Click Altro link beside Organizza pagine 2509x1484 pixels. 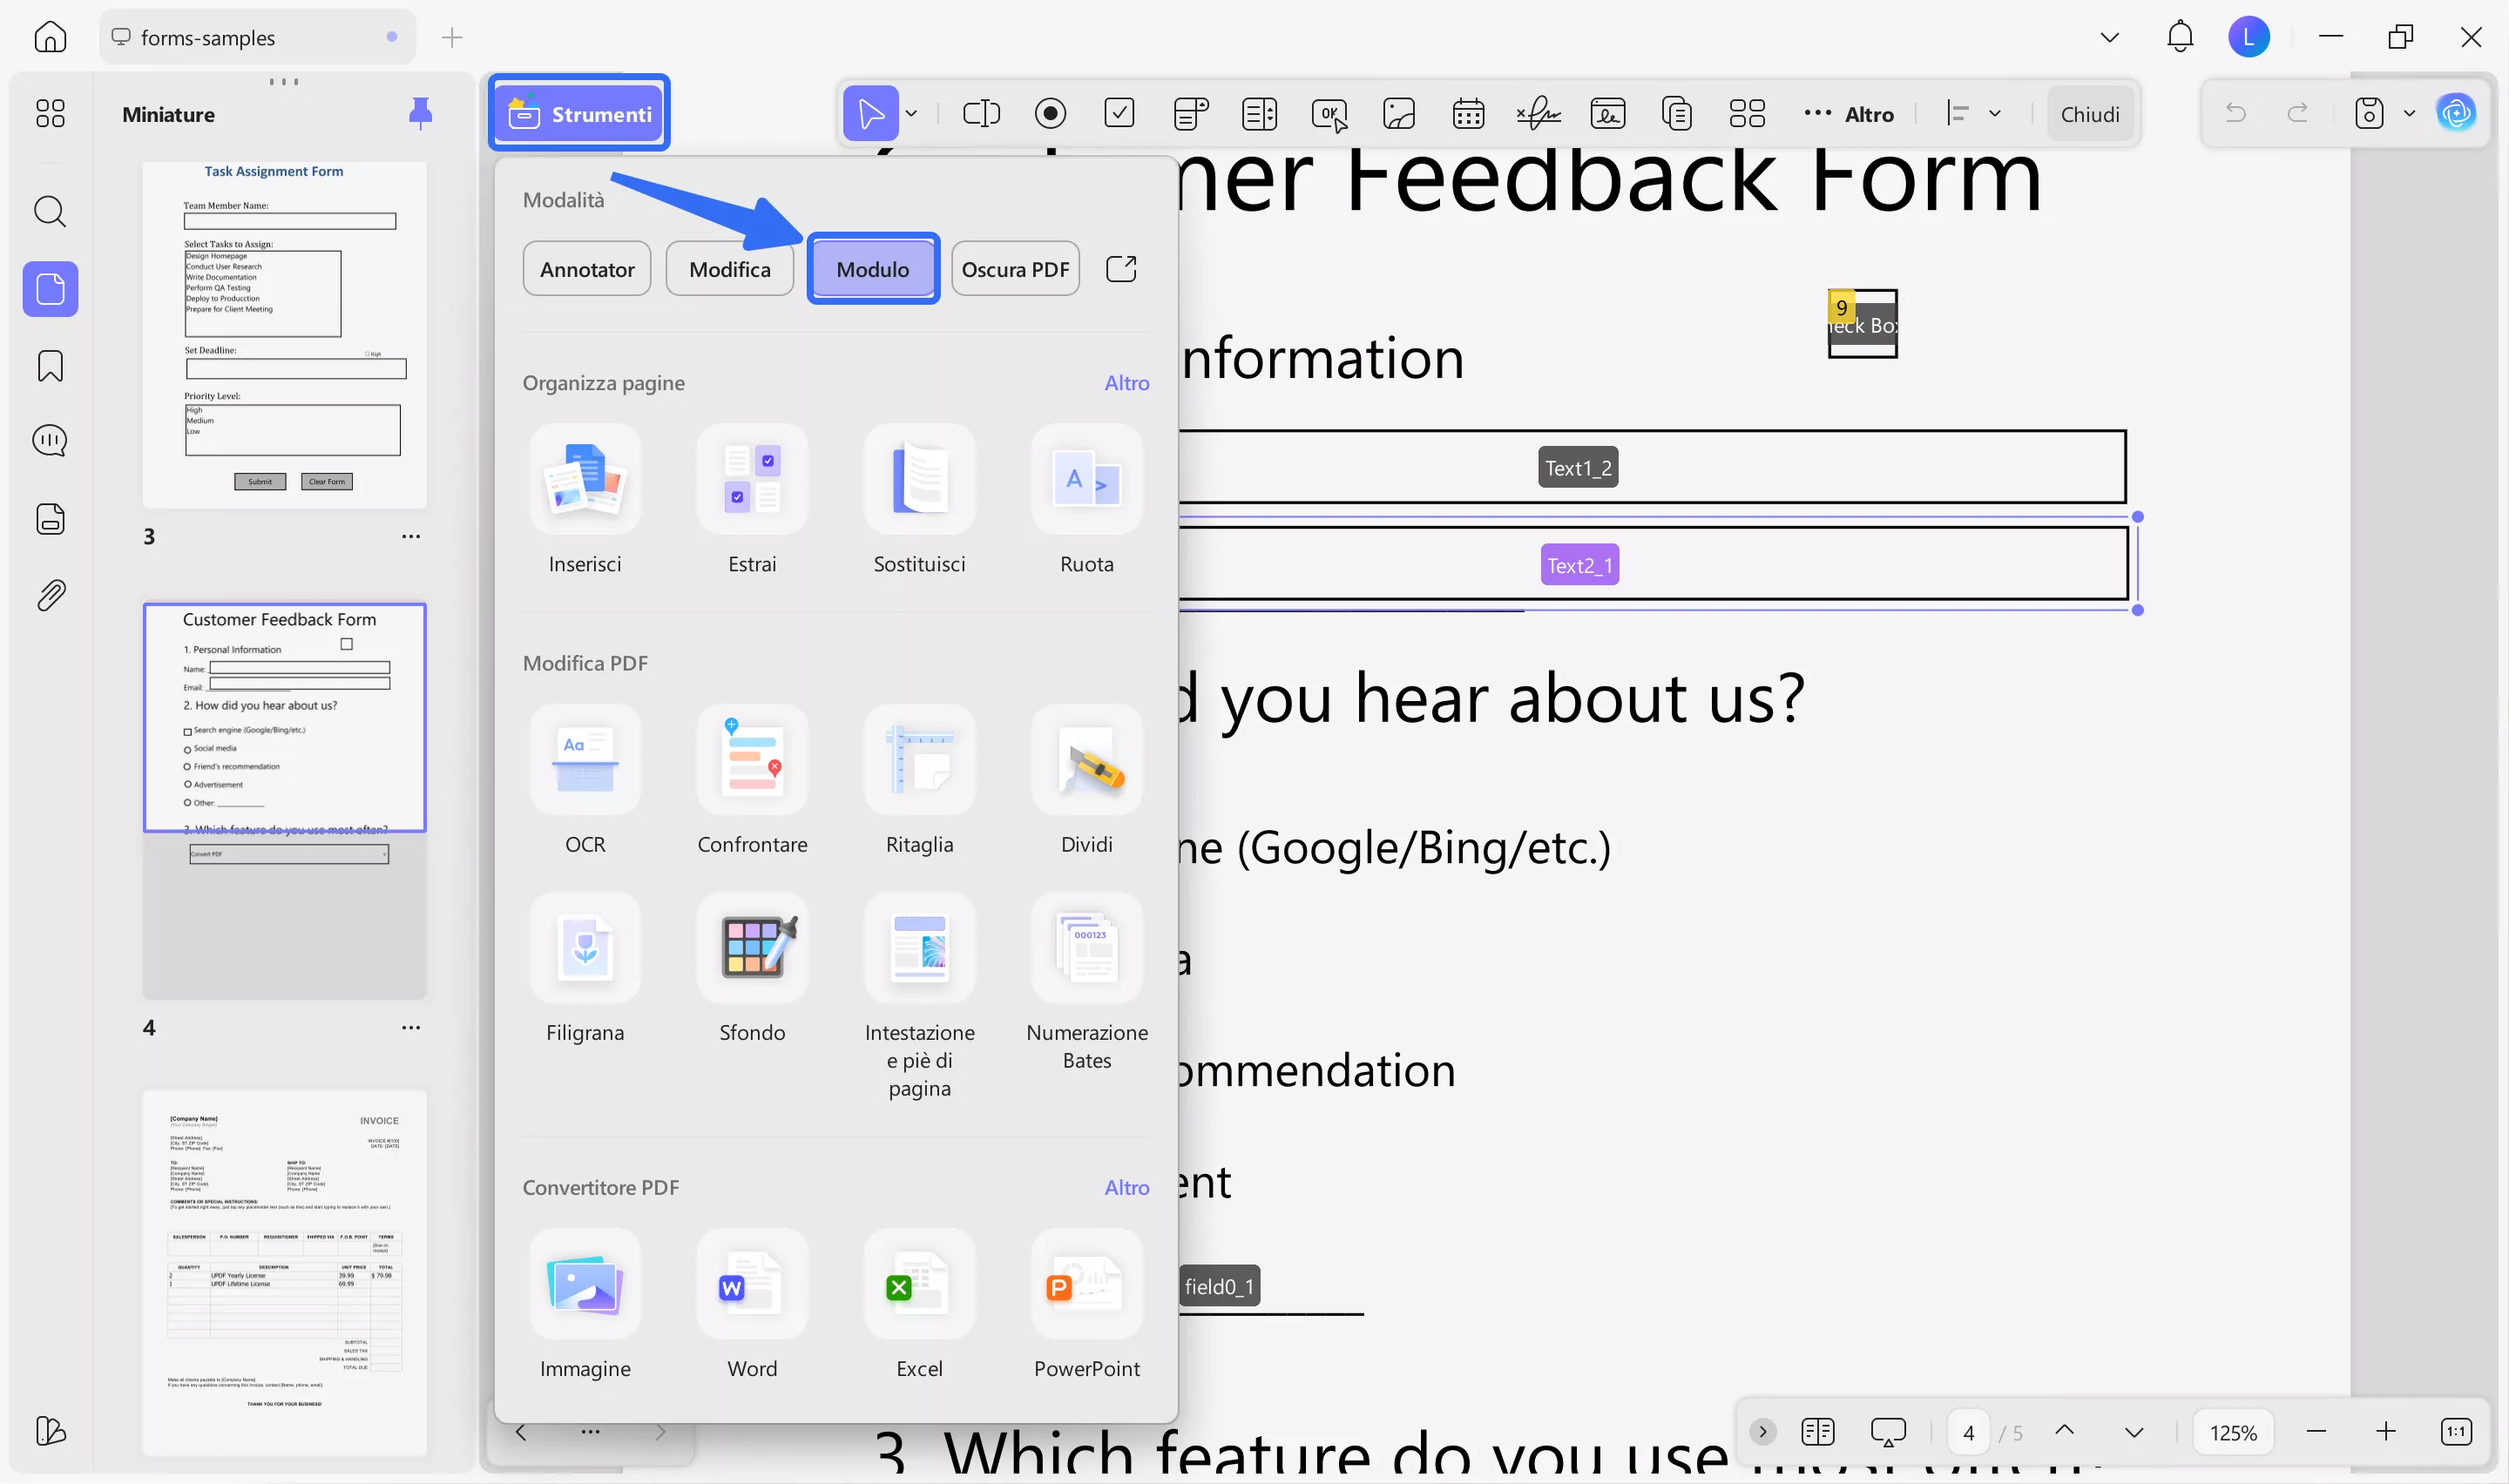tap(1126, 383)
